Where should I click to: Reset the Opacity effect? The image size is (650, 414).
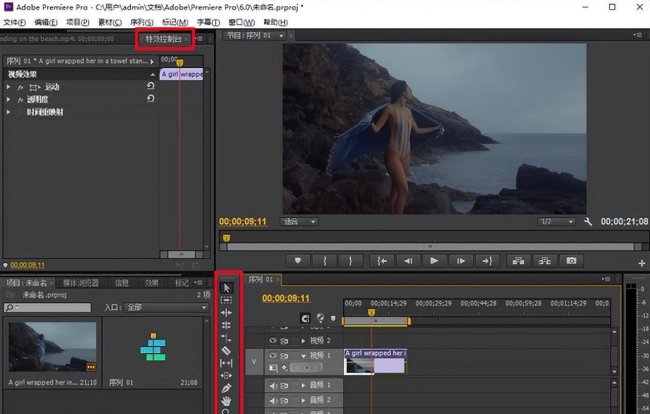click(150, 99)
